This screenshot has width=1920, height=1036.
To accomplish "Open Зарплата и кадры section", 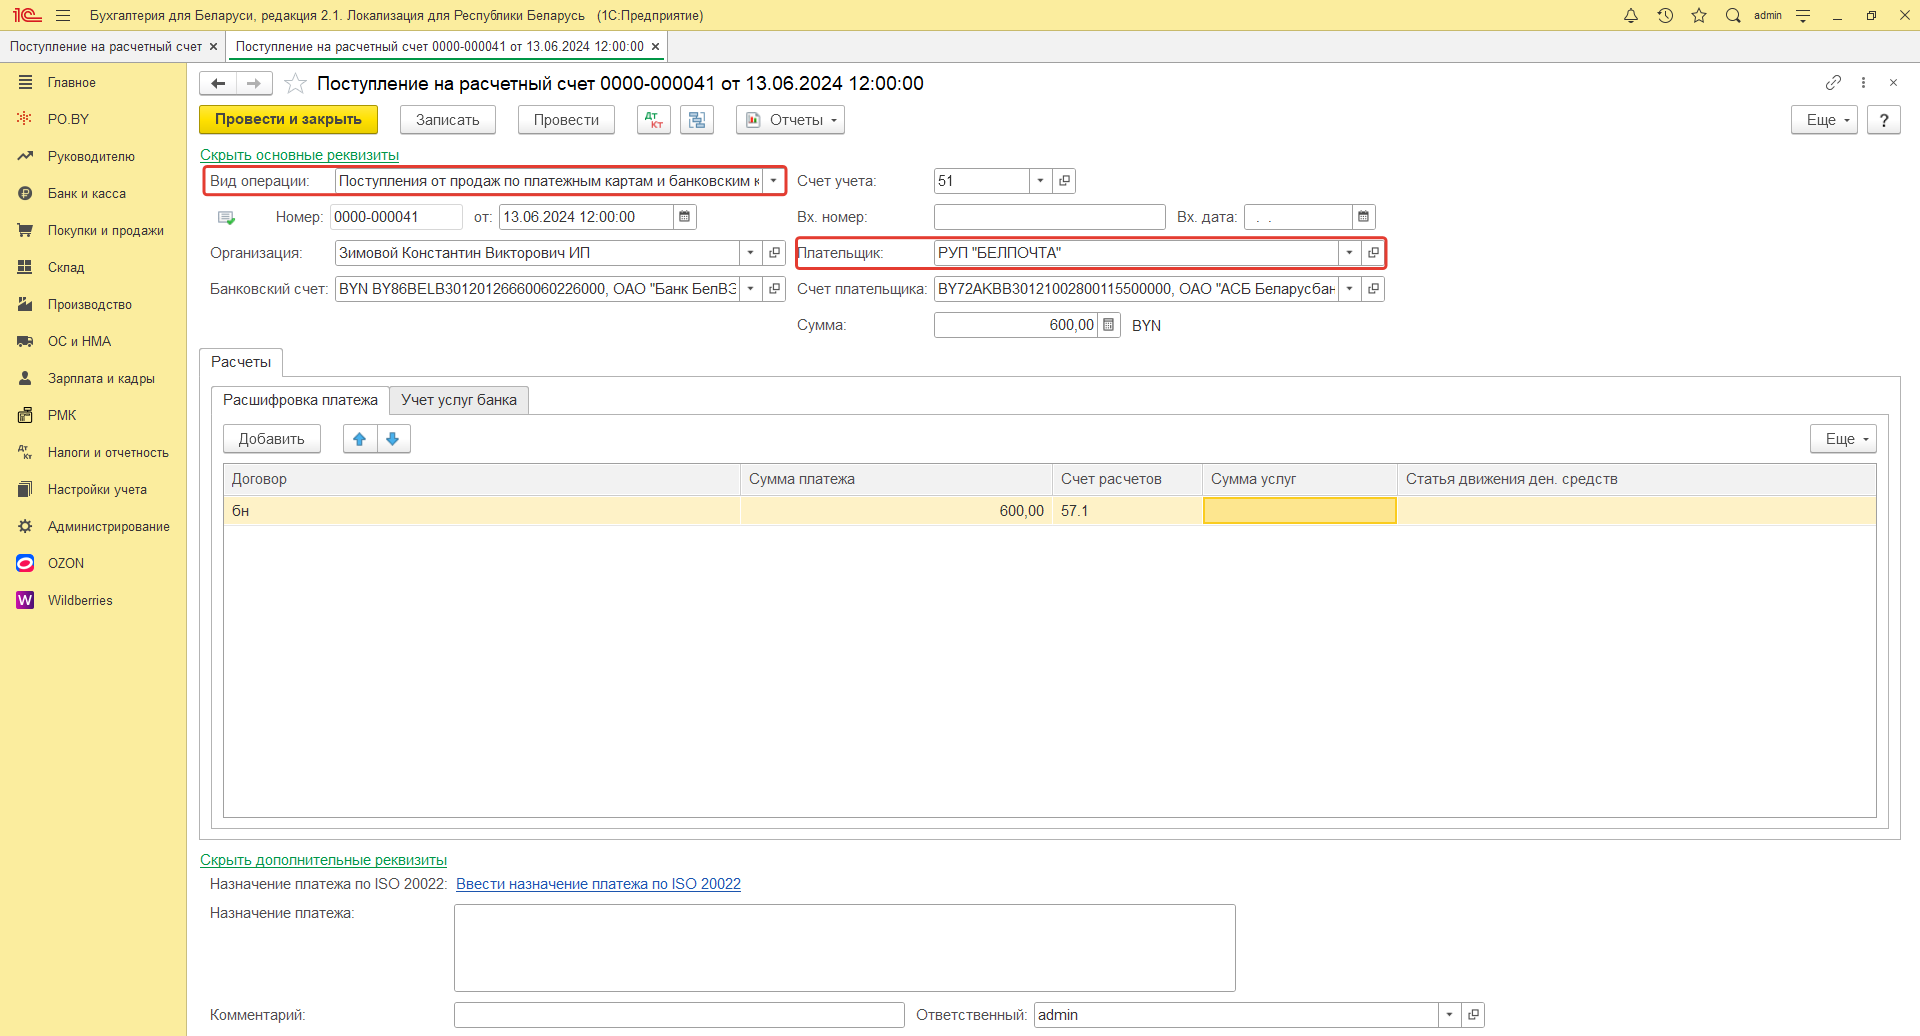I will (101, 379).
